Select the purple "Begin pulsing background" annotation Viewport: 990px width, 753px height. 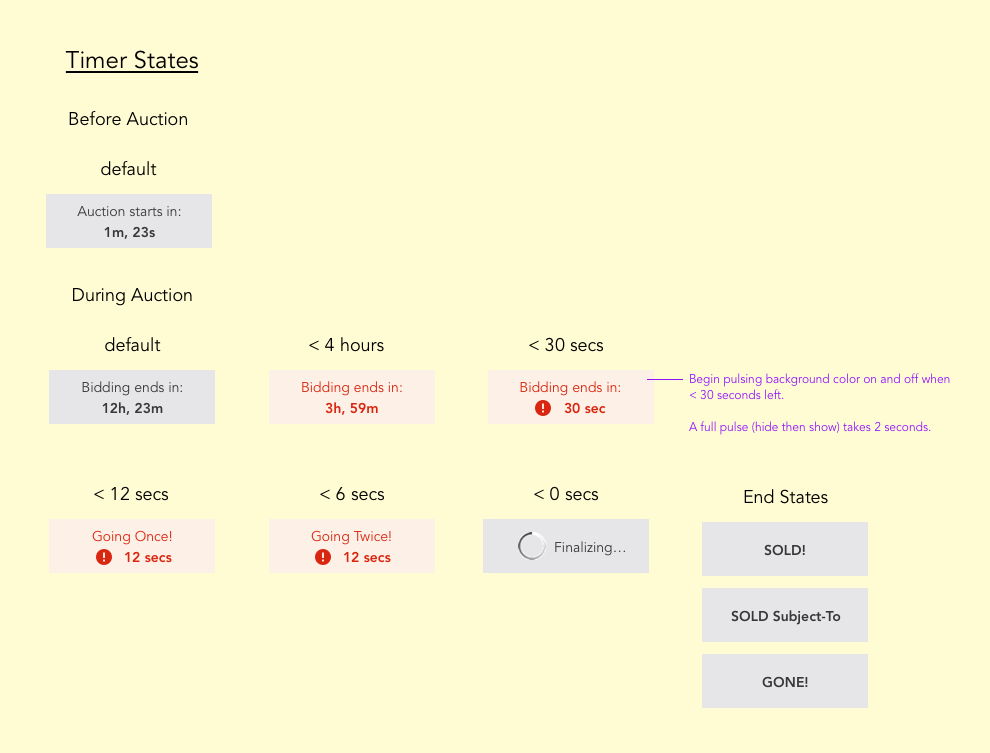pyautogui.click(x=819, y=387)
